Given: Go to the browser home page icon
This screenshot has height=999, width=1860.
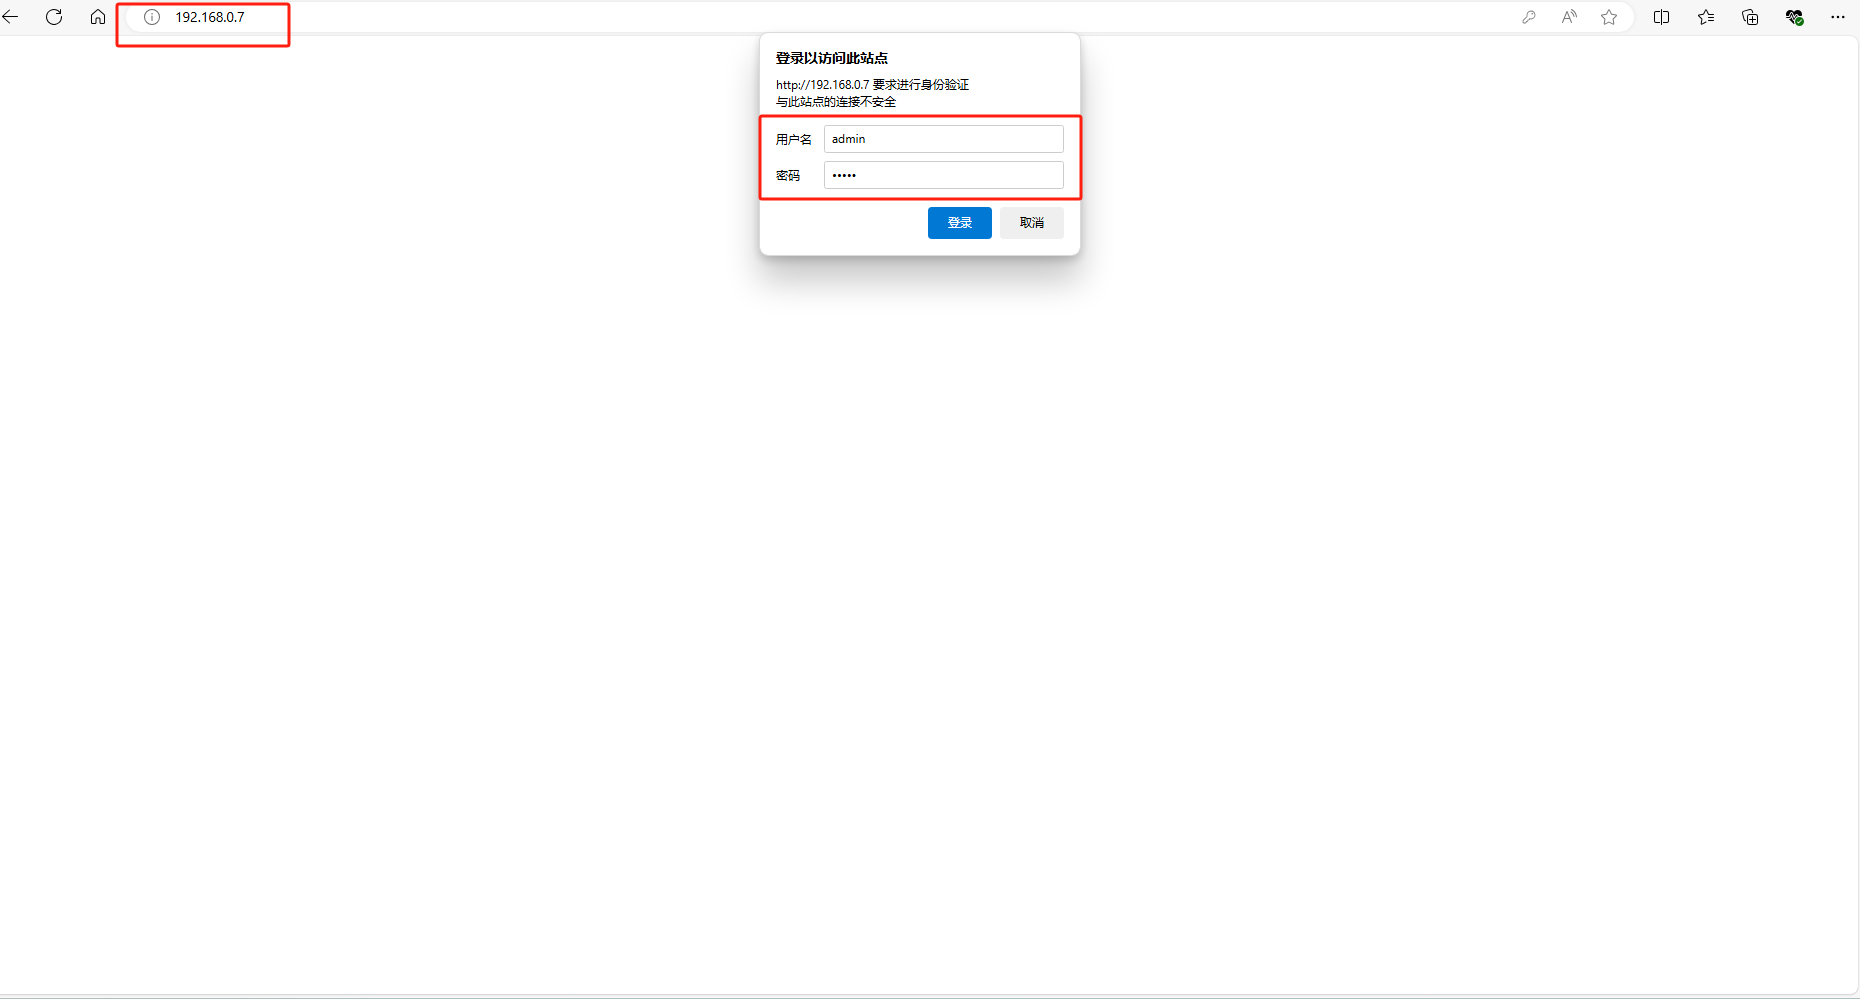Looking at the screenshot, I should tap(98, 17).
